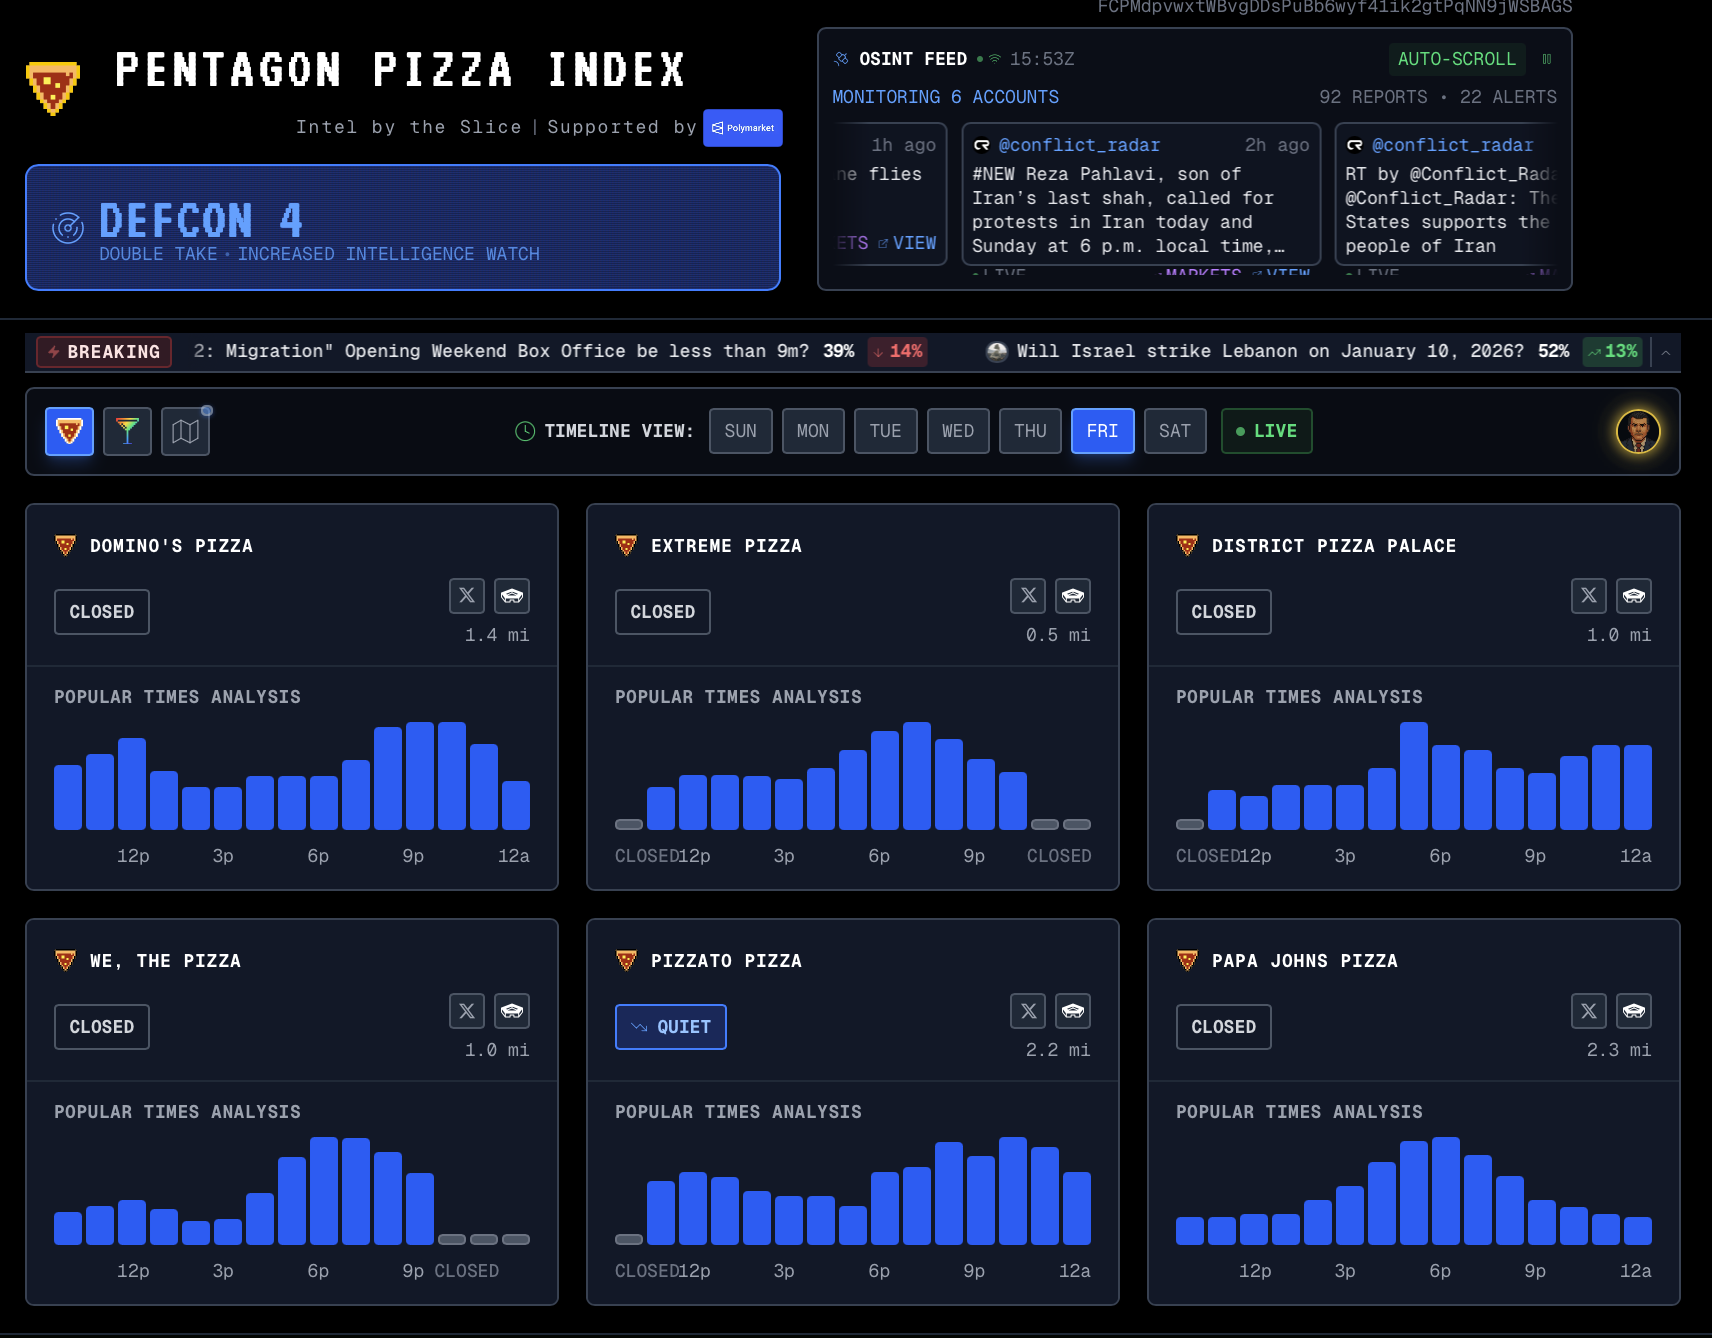Click the DEFCON 4 radar icon
Image resolution: width=1712 pixels, height=1338 pixels.
(68, 228)
